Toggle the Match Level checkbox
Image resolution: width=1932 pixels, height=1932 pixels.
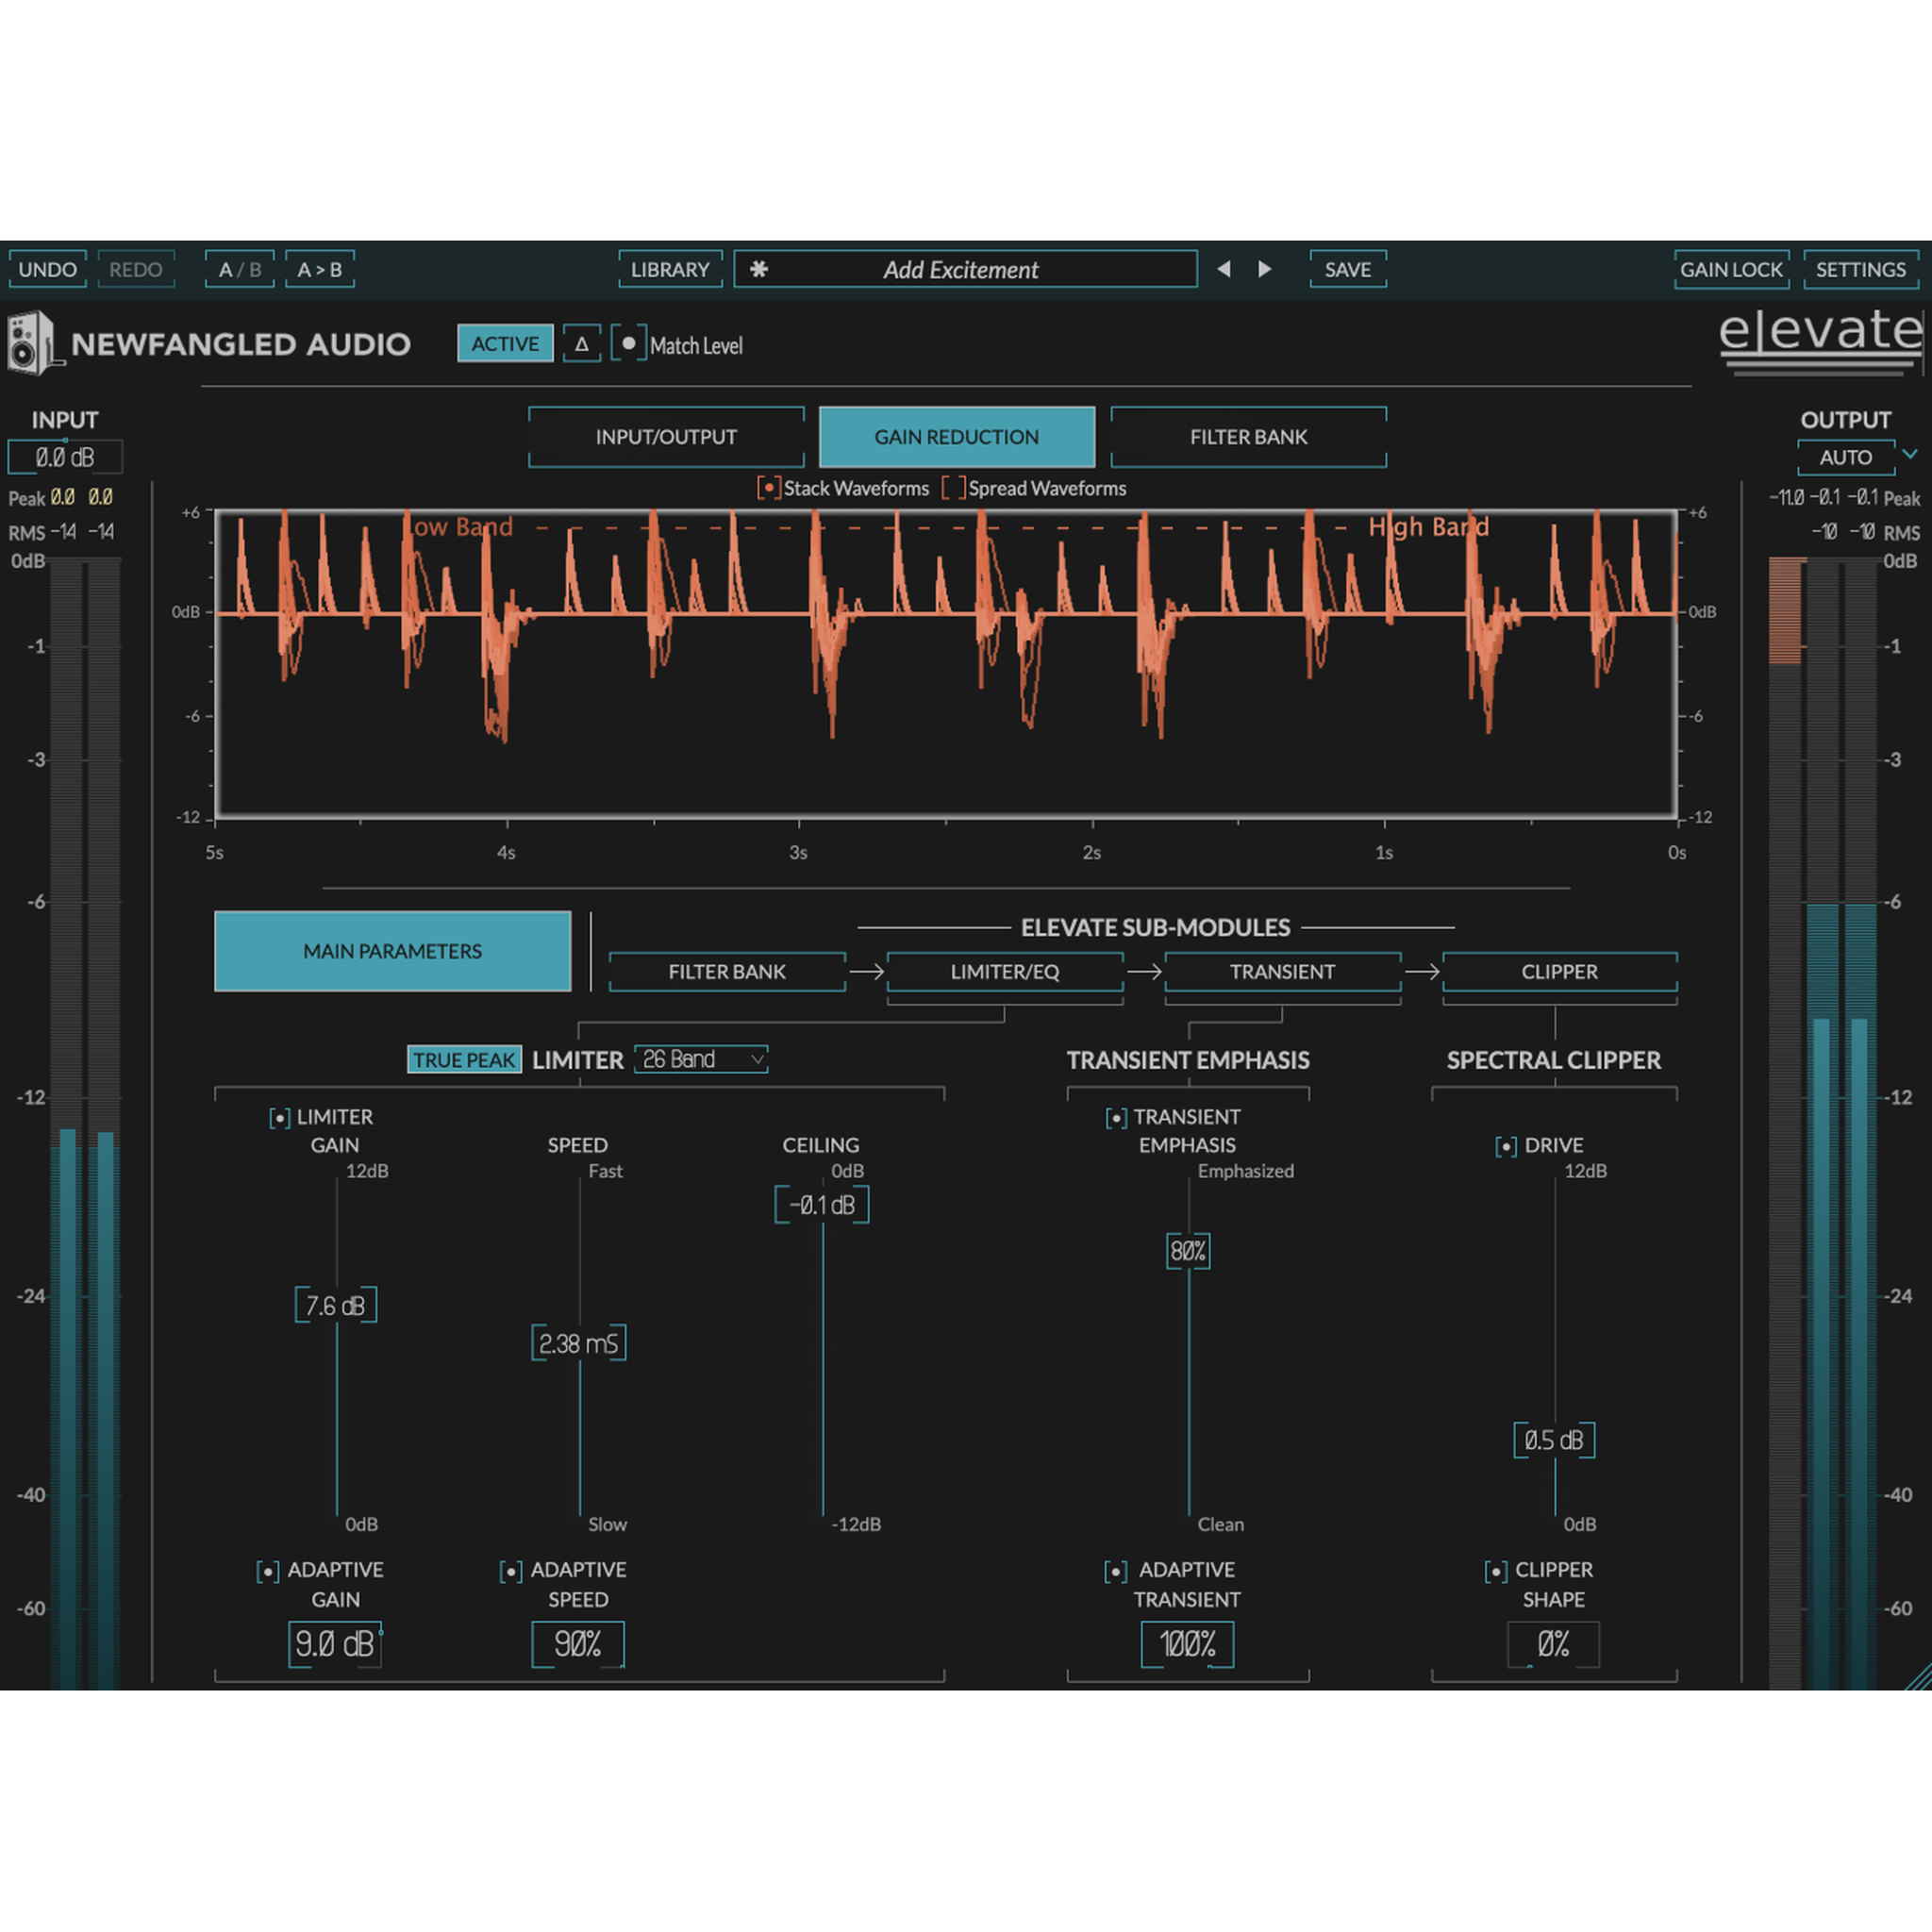629,344
